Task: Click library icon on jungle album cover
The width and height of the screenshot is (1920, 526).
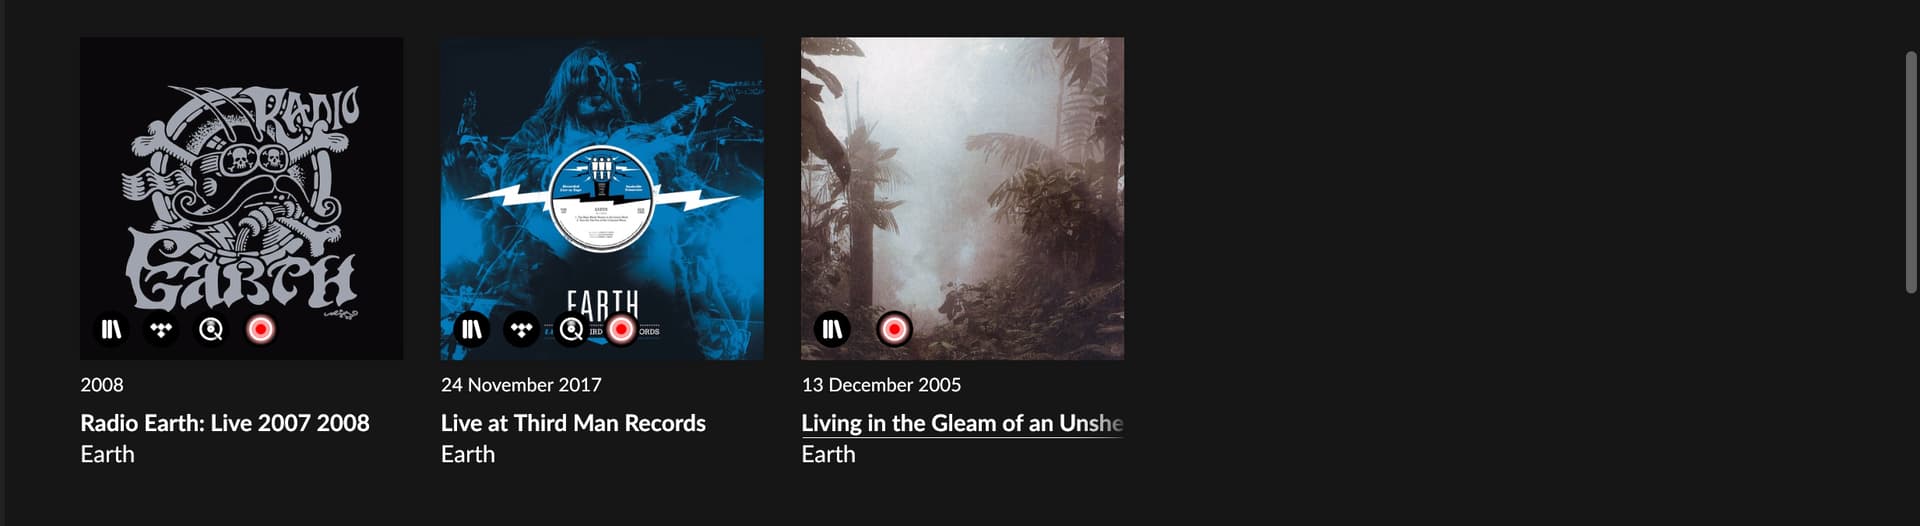Action: pos(832,329)
